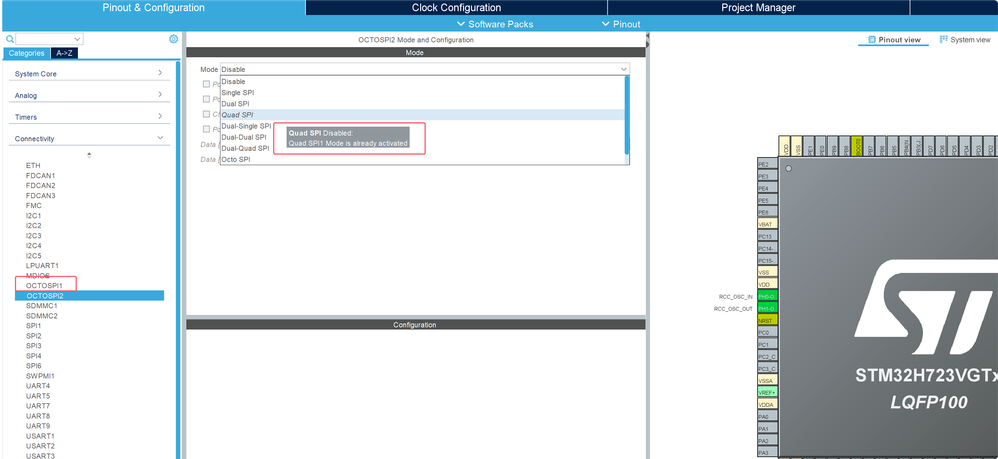This screenshot has height=459, width=998.
Task: Tick the second checkbox under Mode
Action: pyautogui.click(x=206, y=99)
